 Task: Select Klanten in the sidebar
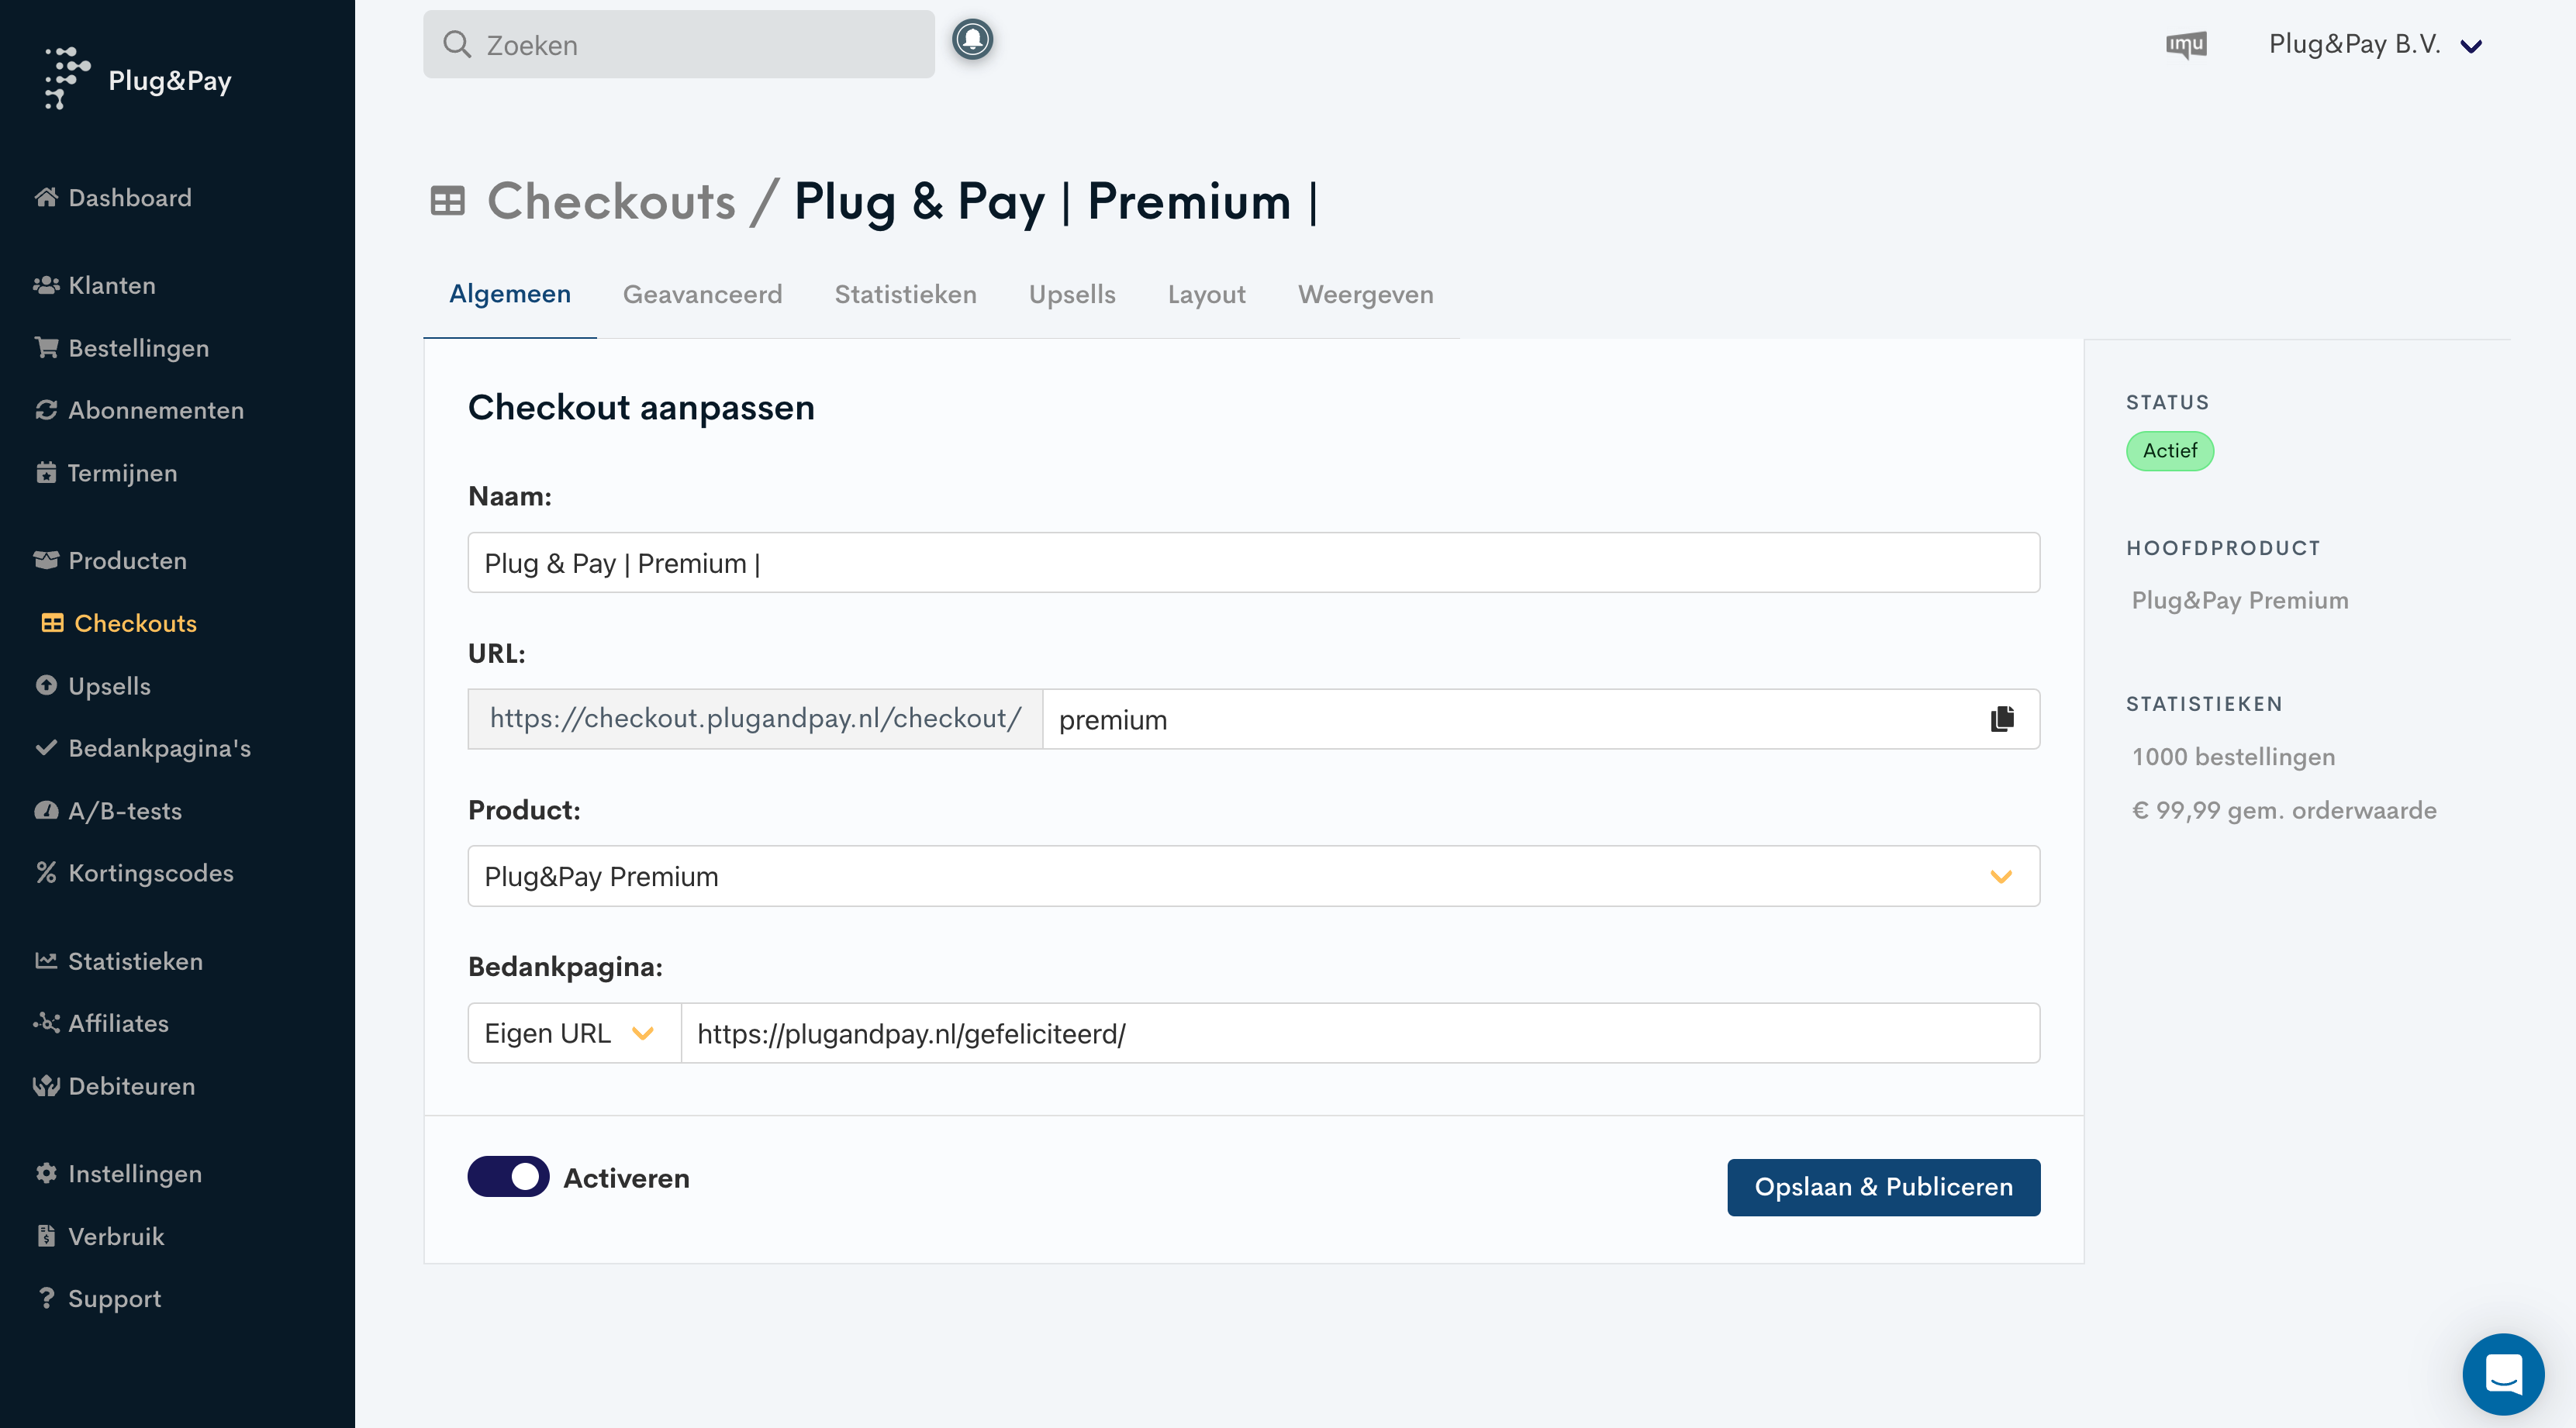pyautogui.click(x=111, y=285)
